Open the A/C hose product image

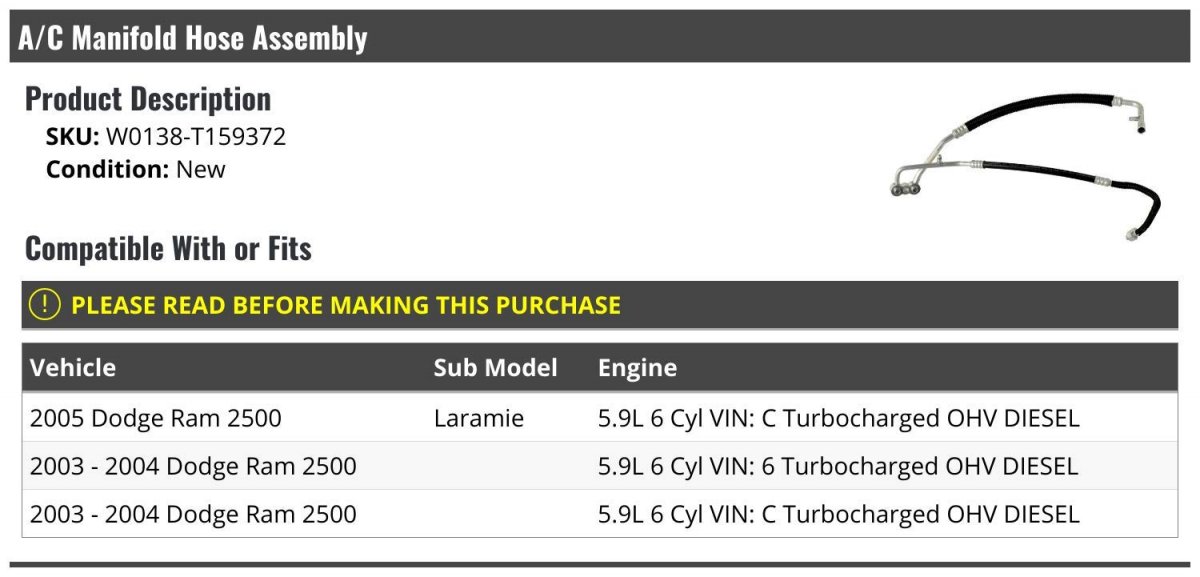1024,164
